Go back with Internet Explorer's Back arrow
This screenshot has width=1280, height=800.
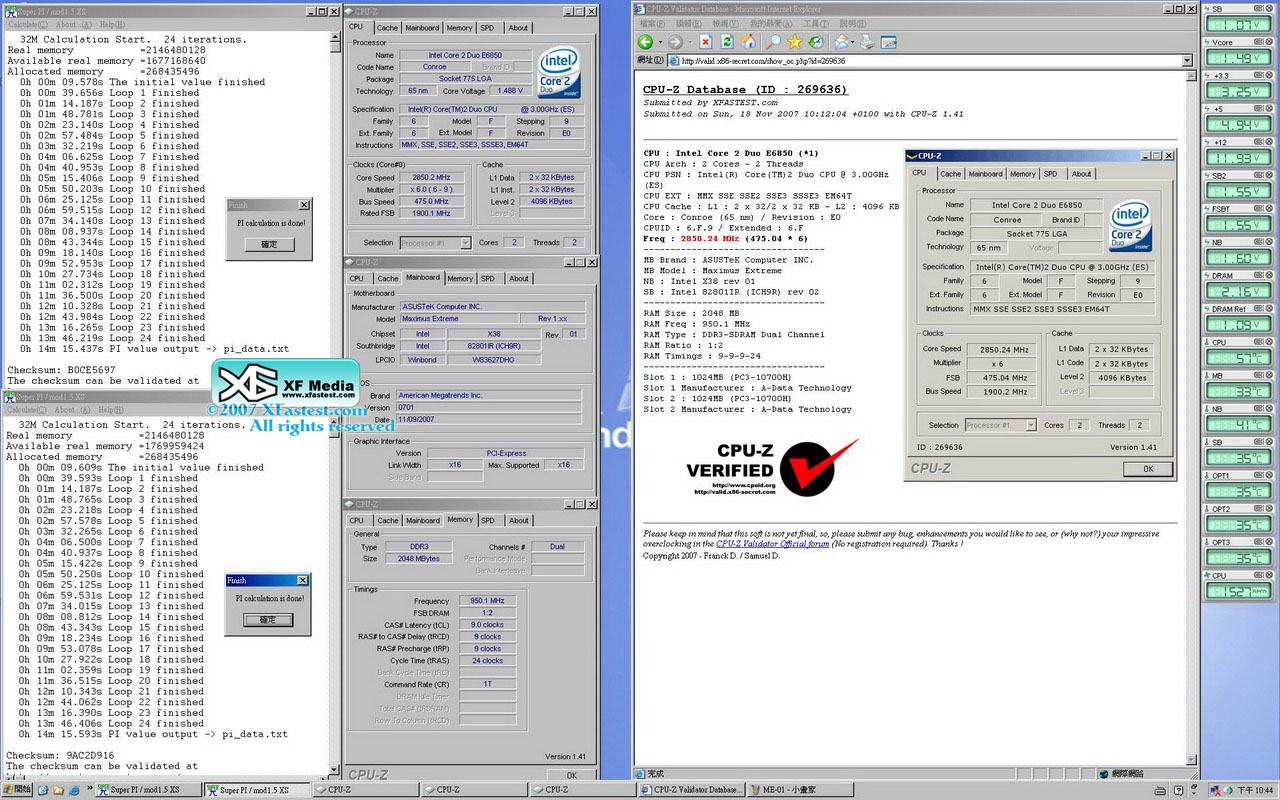pyautogui.click(x=645, y=42)
